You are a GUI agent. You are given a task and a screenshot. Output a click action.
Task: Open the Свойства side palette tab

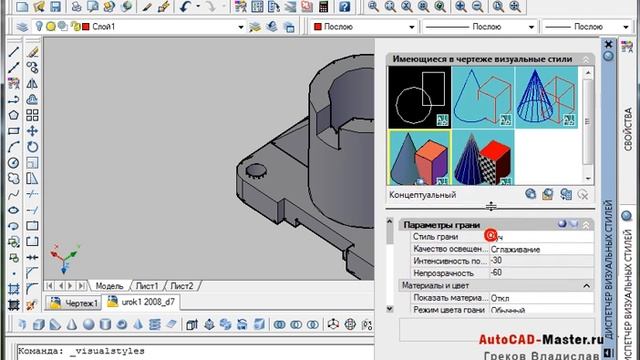[x=628, y=129]
